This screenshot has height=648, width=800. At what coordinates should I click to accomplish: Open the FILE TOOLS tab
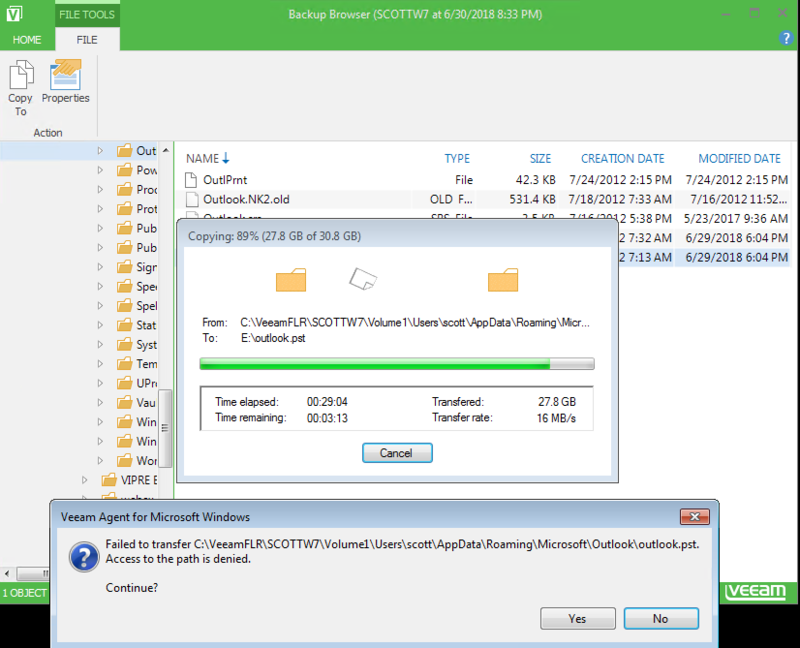click(87, 14)
